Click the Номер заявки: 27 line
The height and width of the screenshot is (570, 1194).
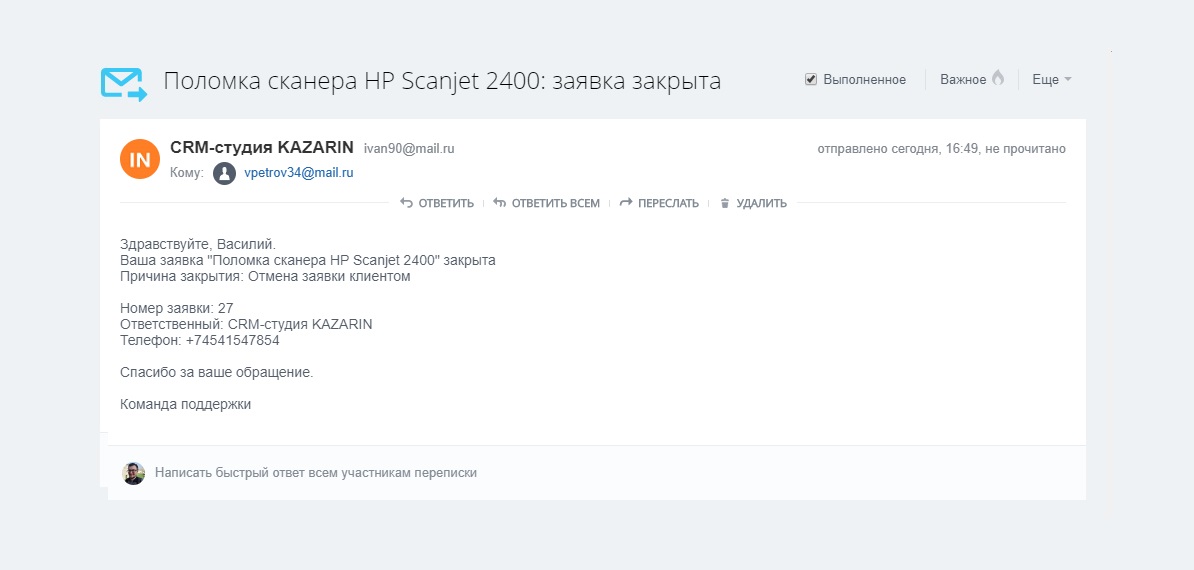tap(177, 308)
